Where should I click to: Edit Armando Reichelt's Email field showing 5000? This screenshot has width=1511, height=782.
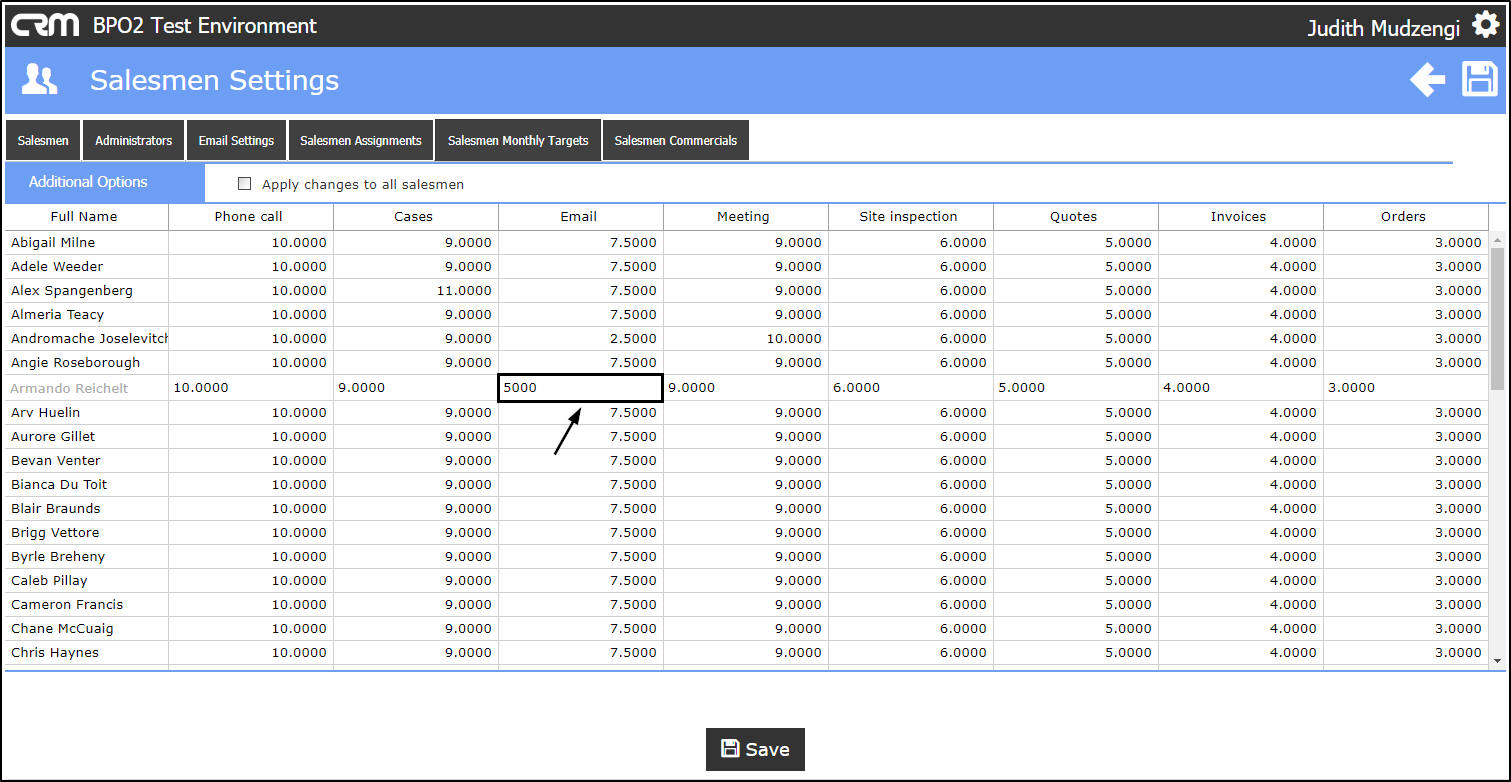click(x=580, y=388)
